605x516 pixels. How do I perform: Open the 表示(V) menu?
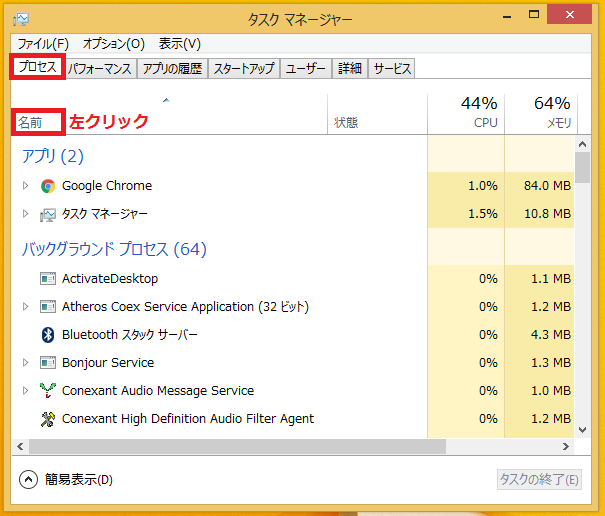click(180, 44)
